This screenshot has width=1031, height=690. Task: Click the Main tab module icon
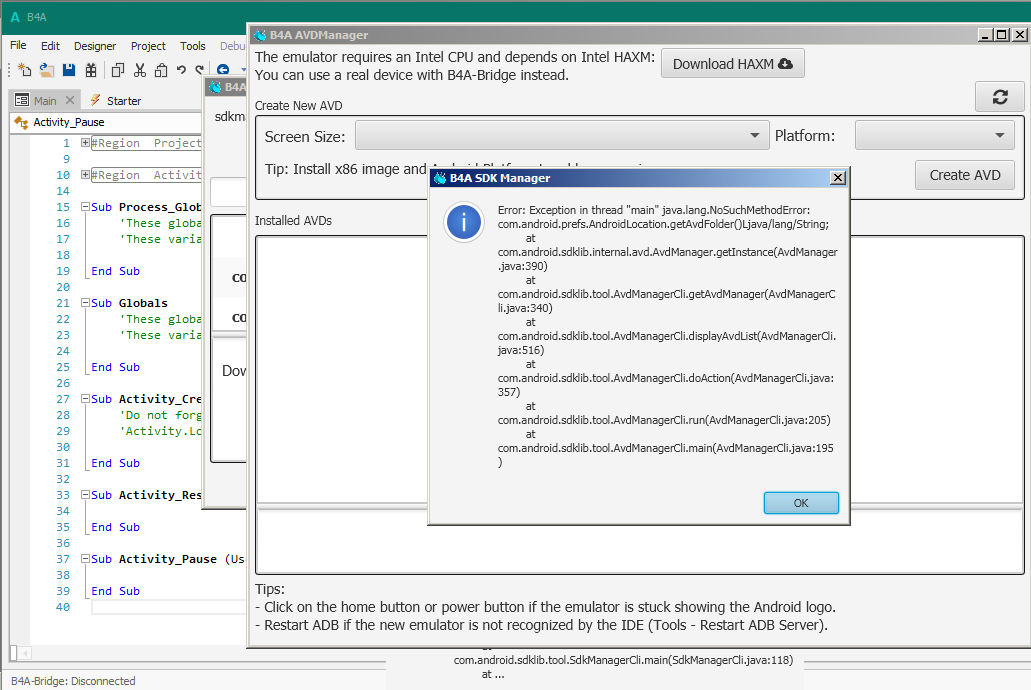tap(22, 100)
